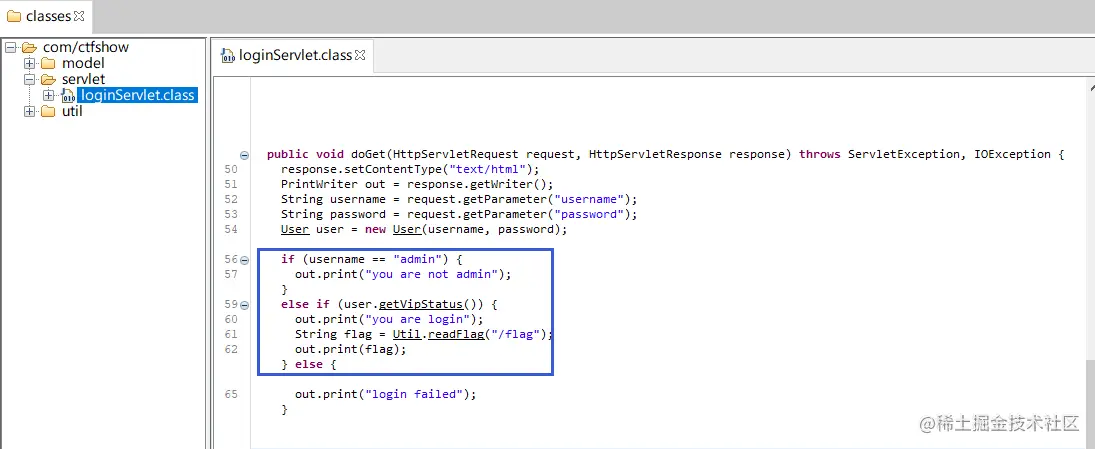Click the servlet folder icon
1095x449 pixels.
coord(48,80)
